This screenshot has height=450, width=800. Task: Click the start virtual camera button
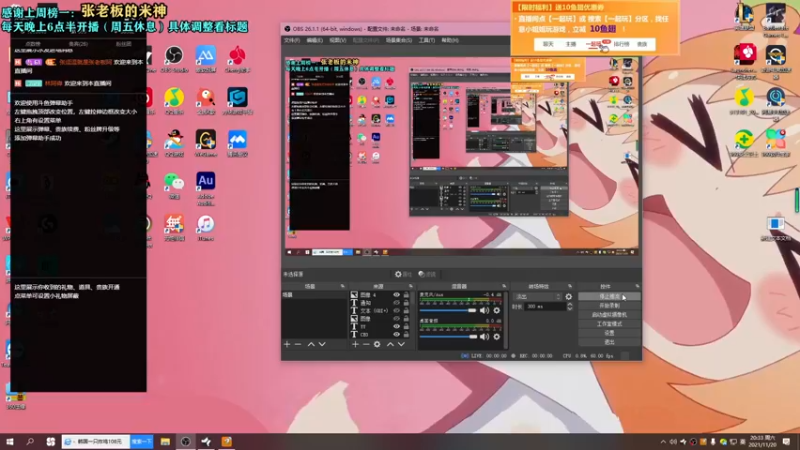(609, 315)
